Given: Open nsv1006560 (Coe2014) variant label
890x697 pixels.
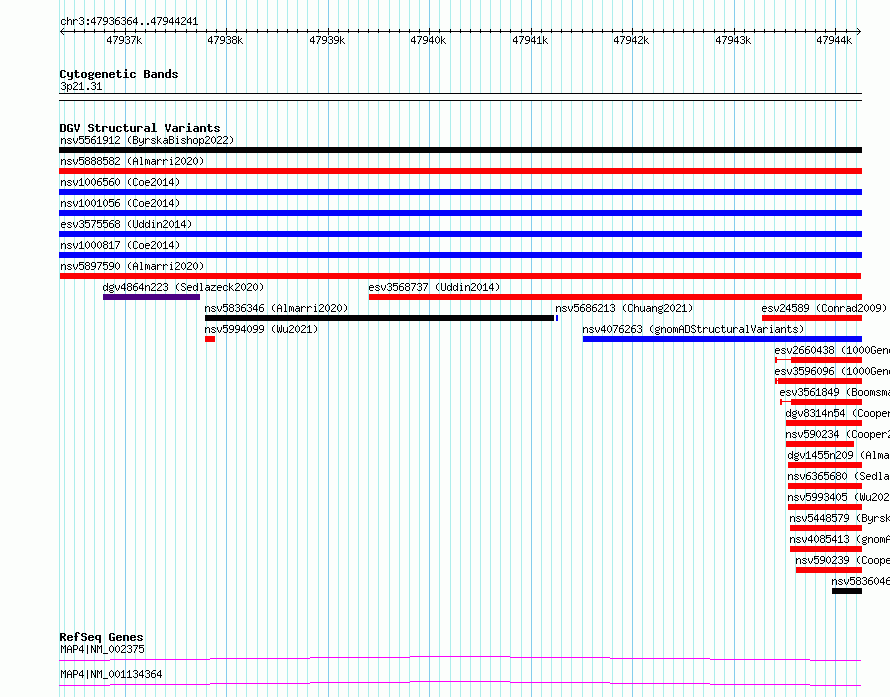Looking at the screenshot, I should (x=120, y=182).
